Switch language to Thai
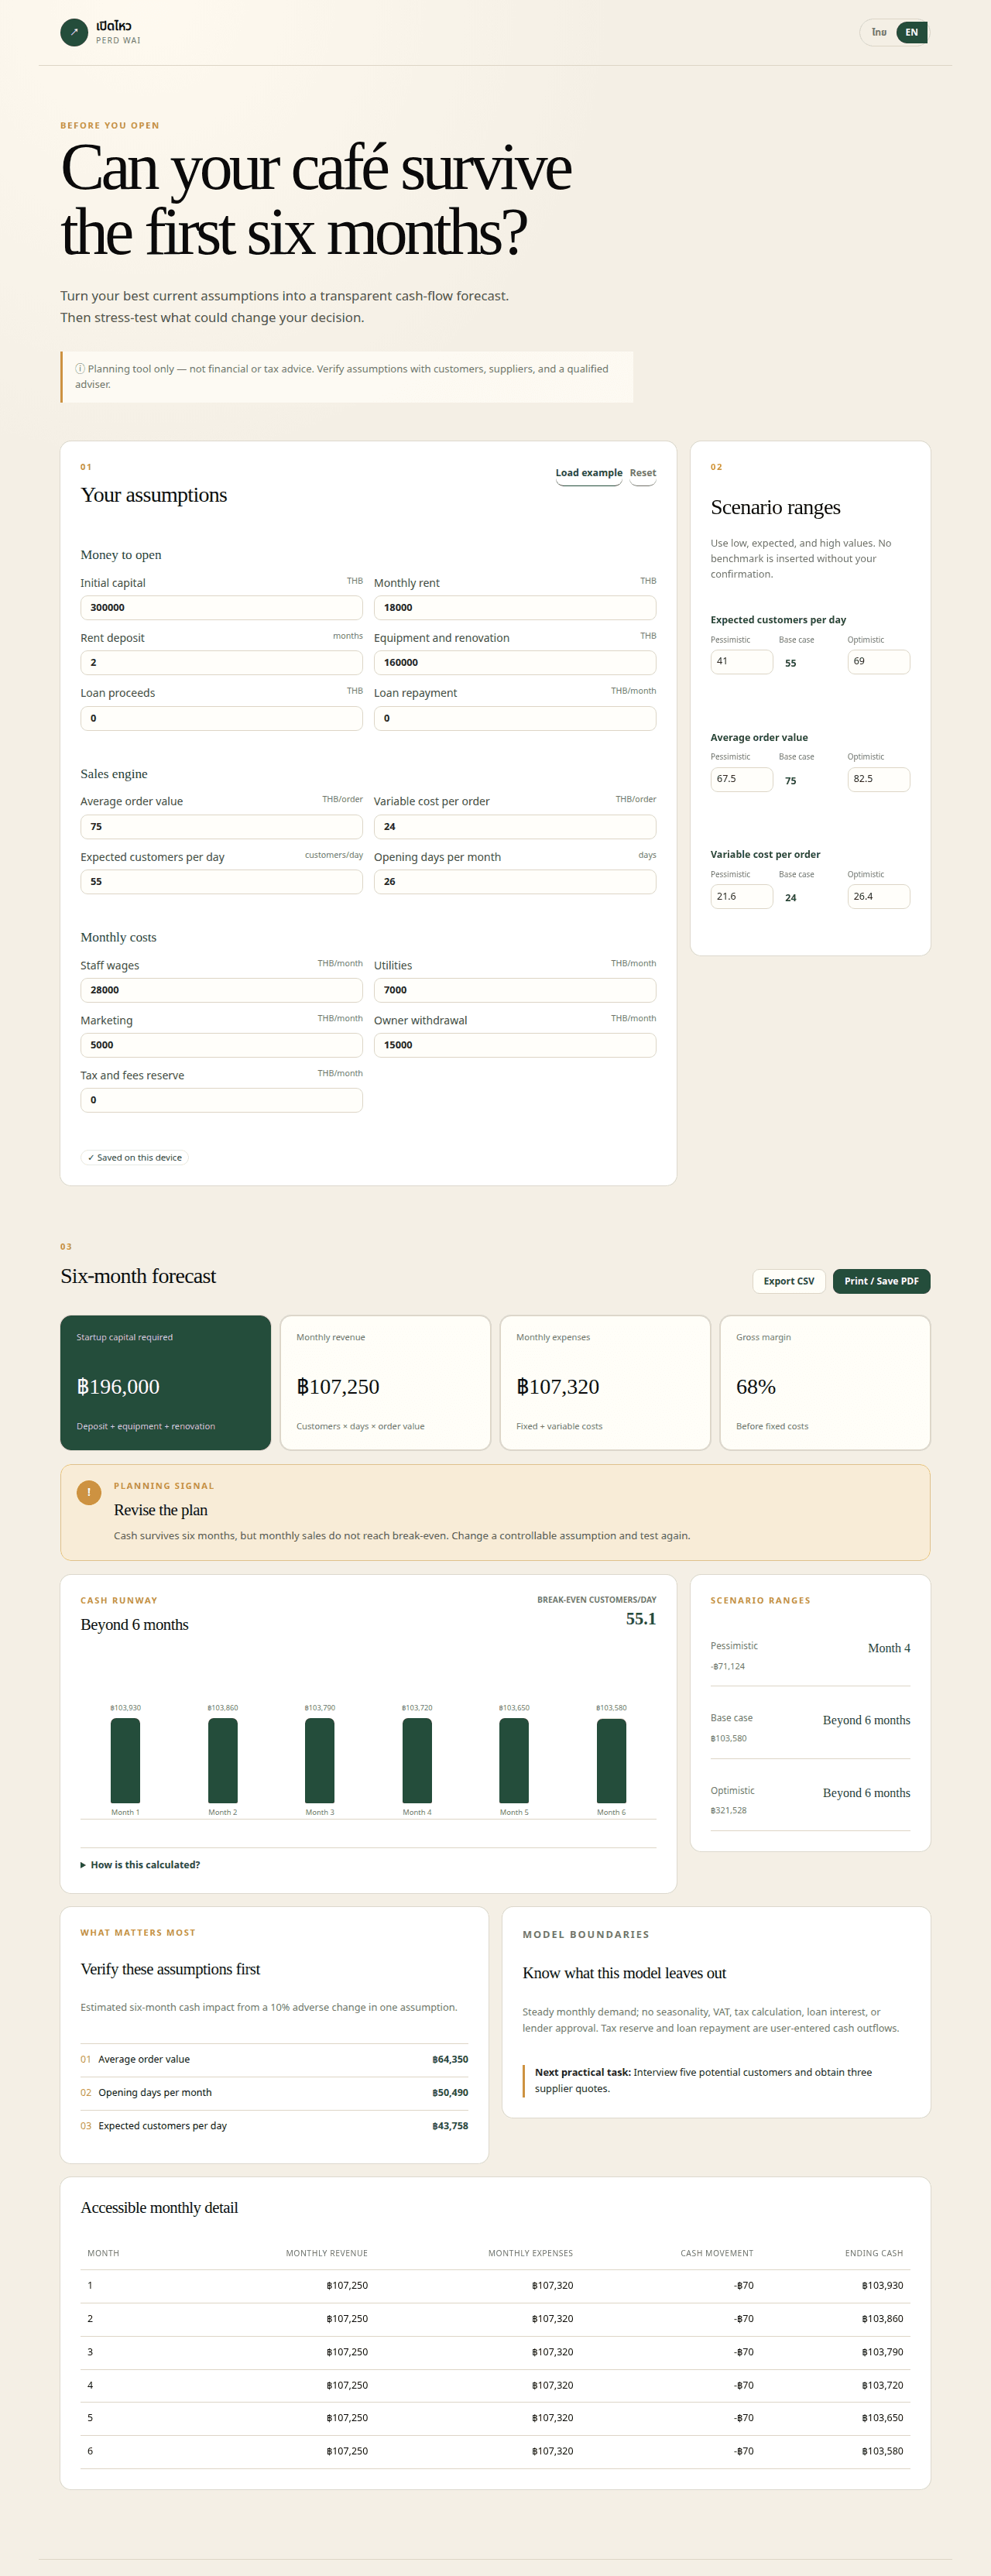Viewport: 991px width, 2576px height. point(879,33)
